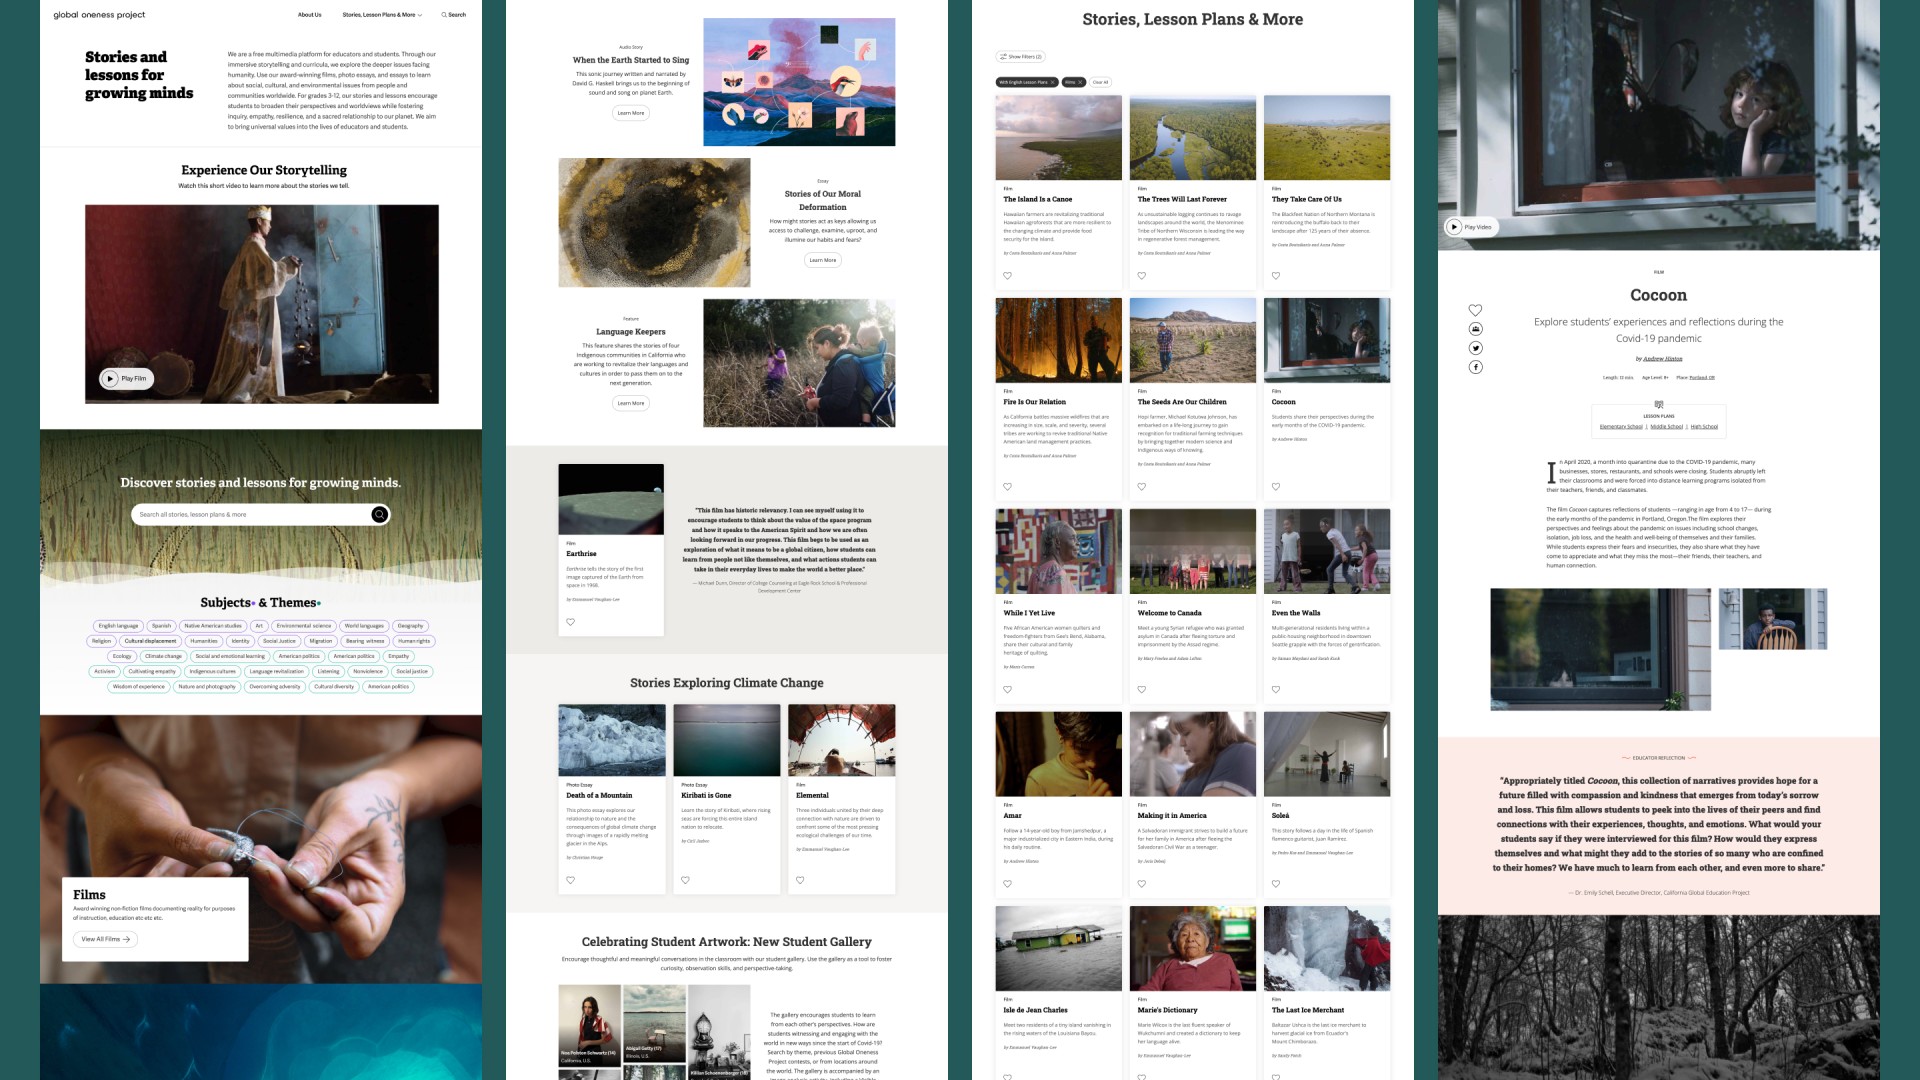Open About Us in navigation
The image size is (1920, 1080).
pos(309,15)
